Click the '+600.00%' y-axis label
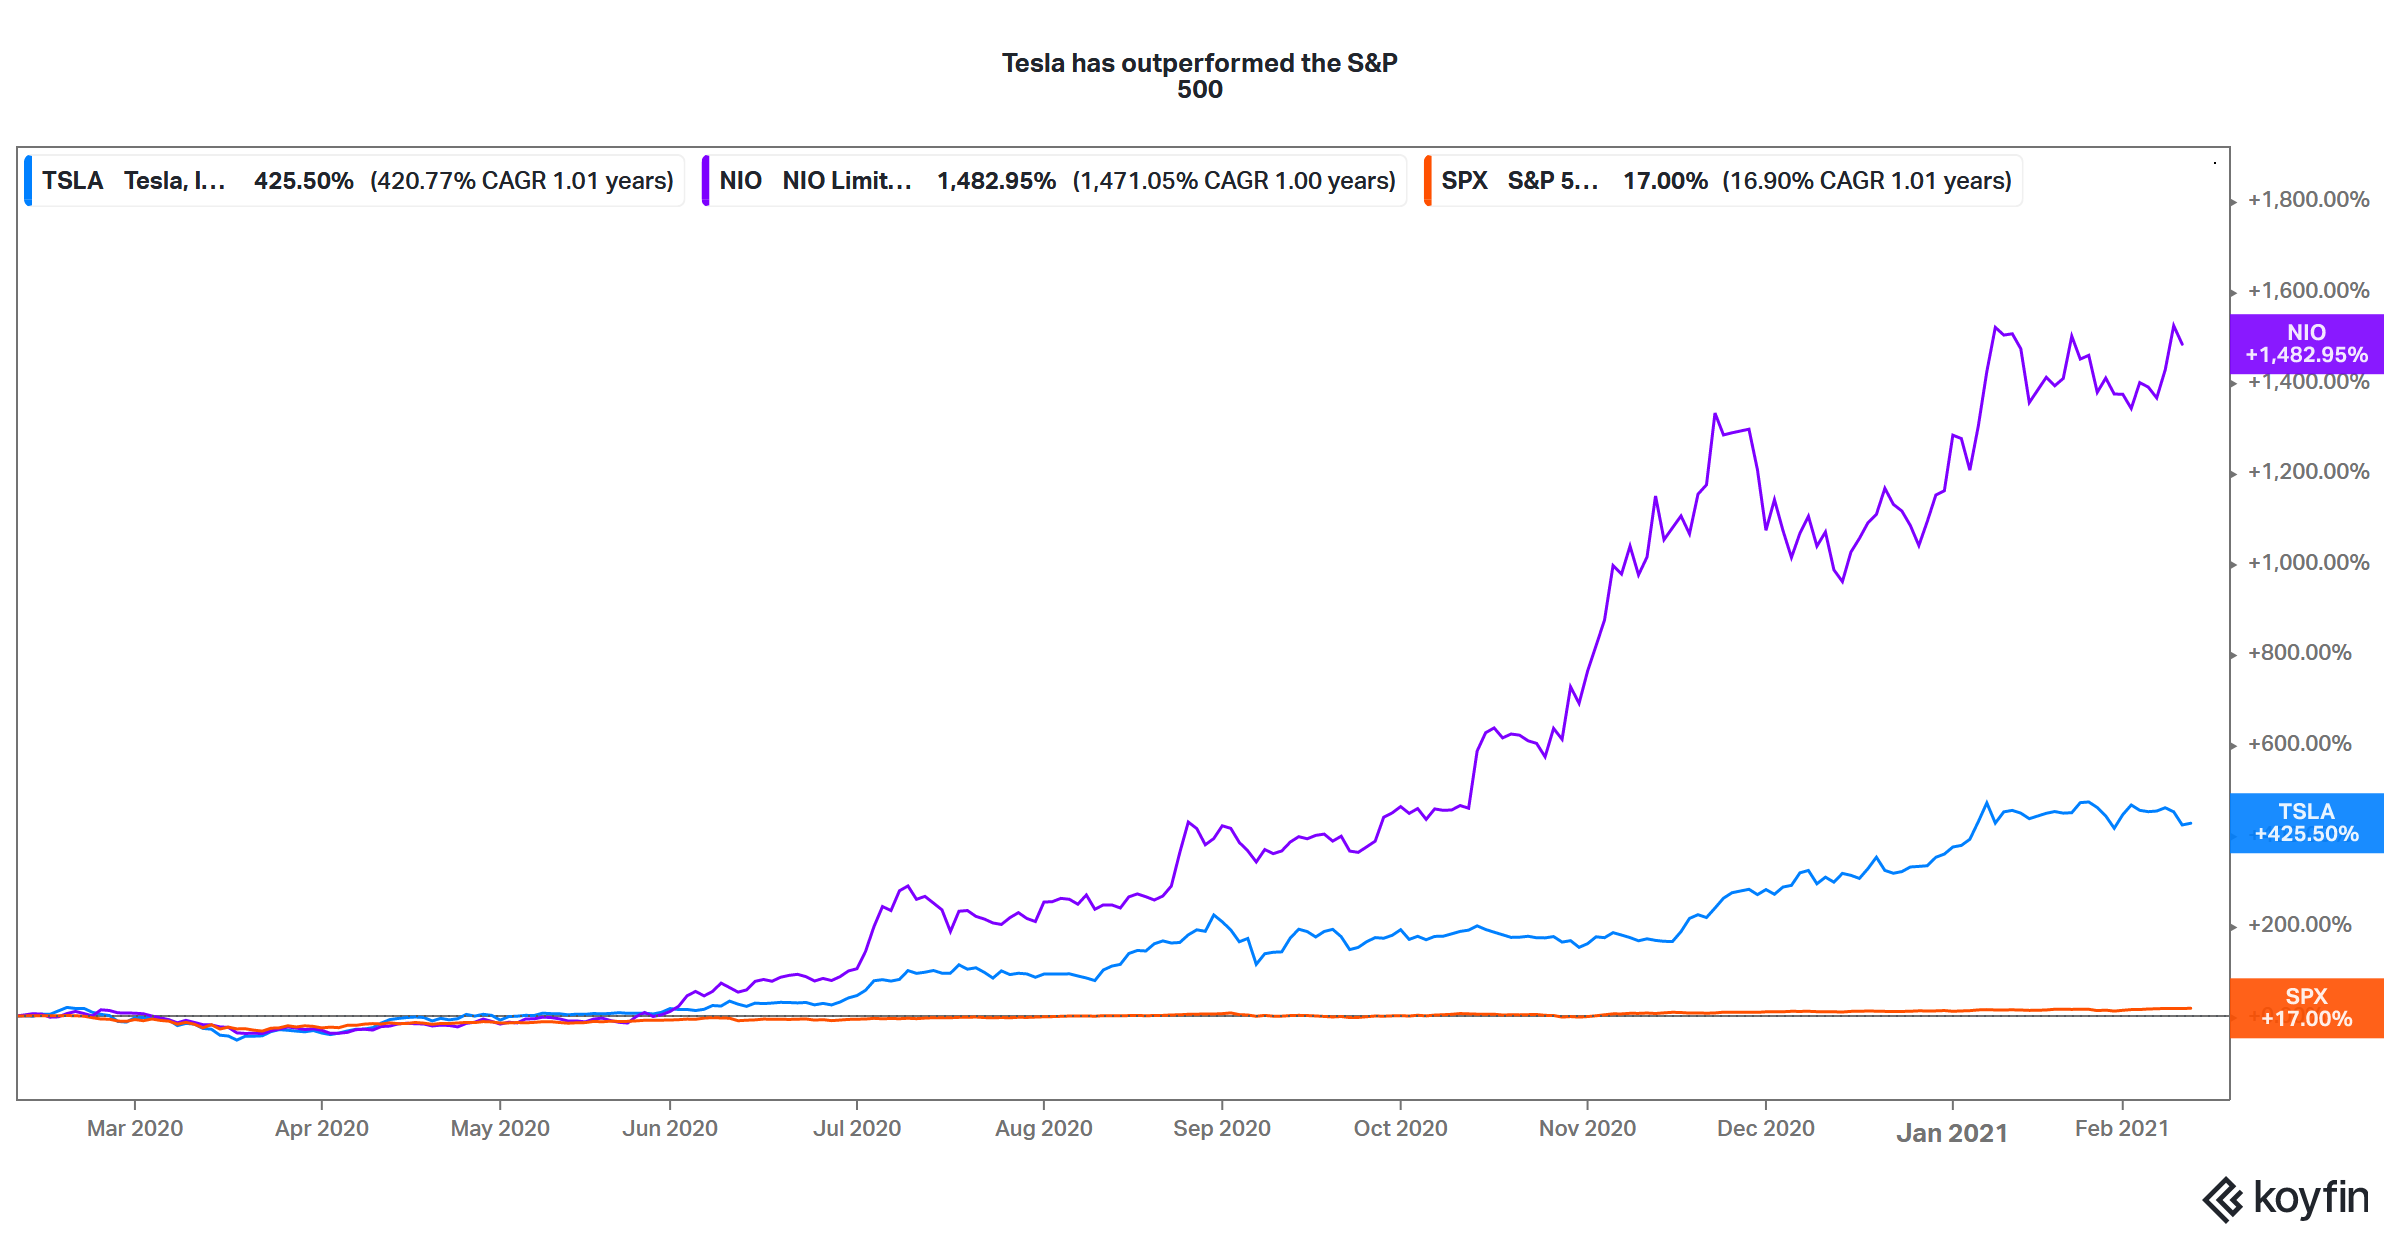 point(2300,743)
